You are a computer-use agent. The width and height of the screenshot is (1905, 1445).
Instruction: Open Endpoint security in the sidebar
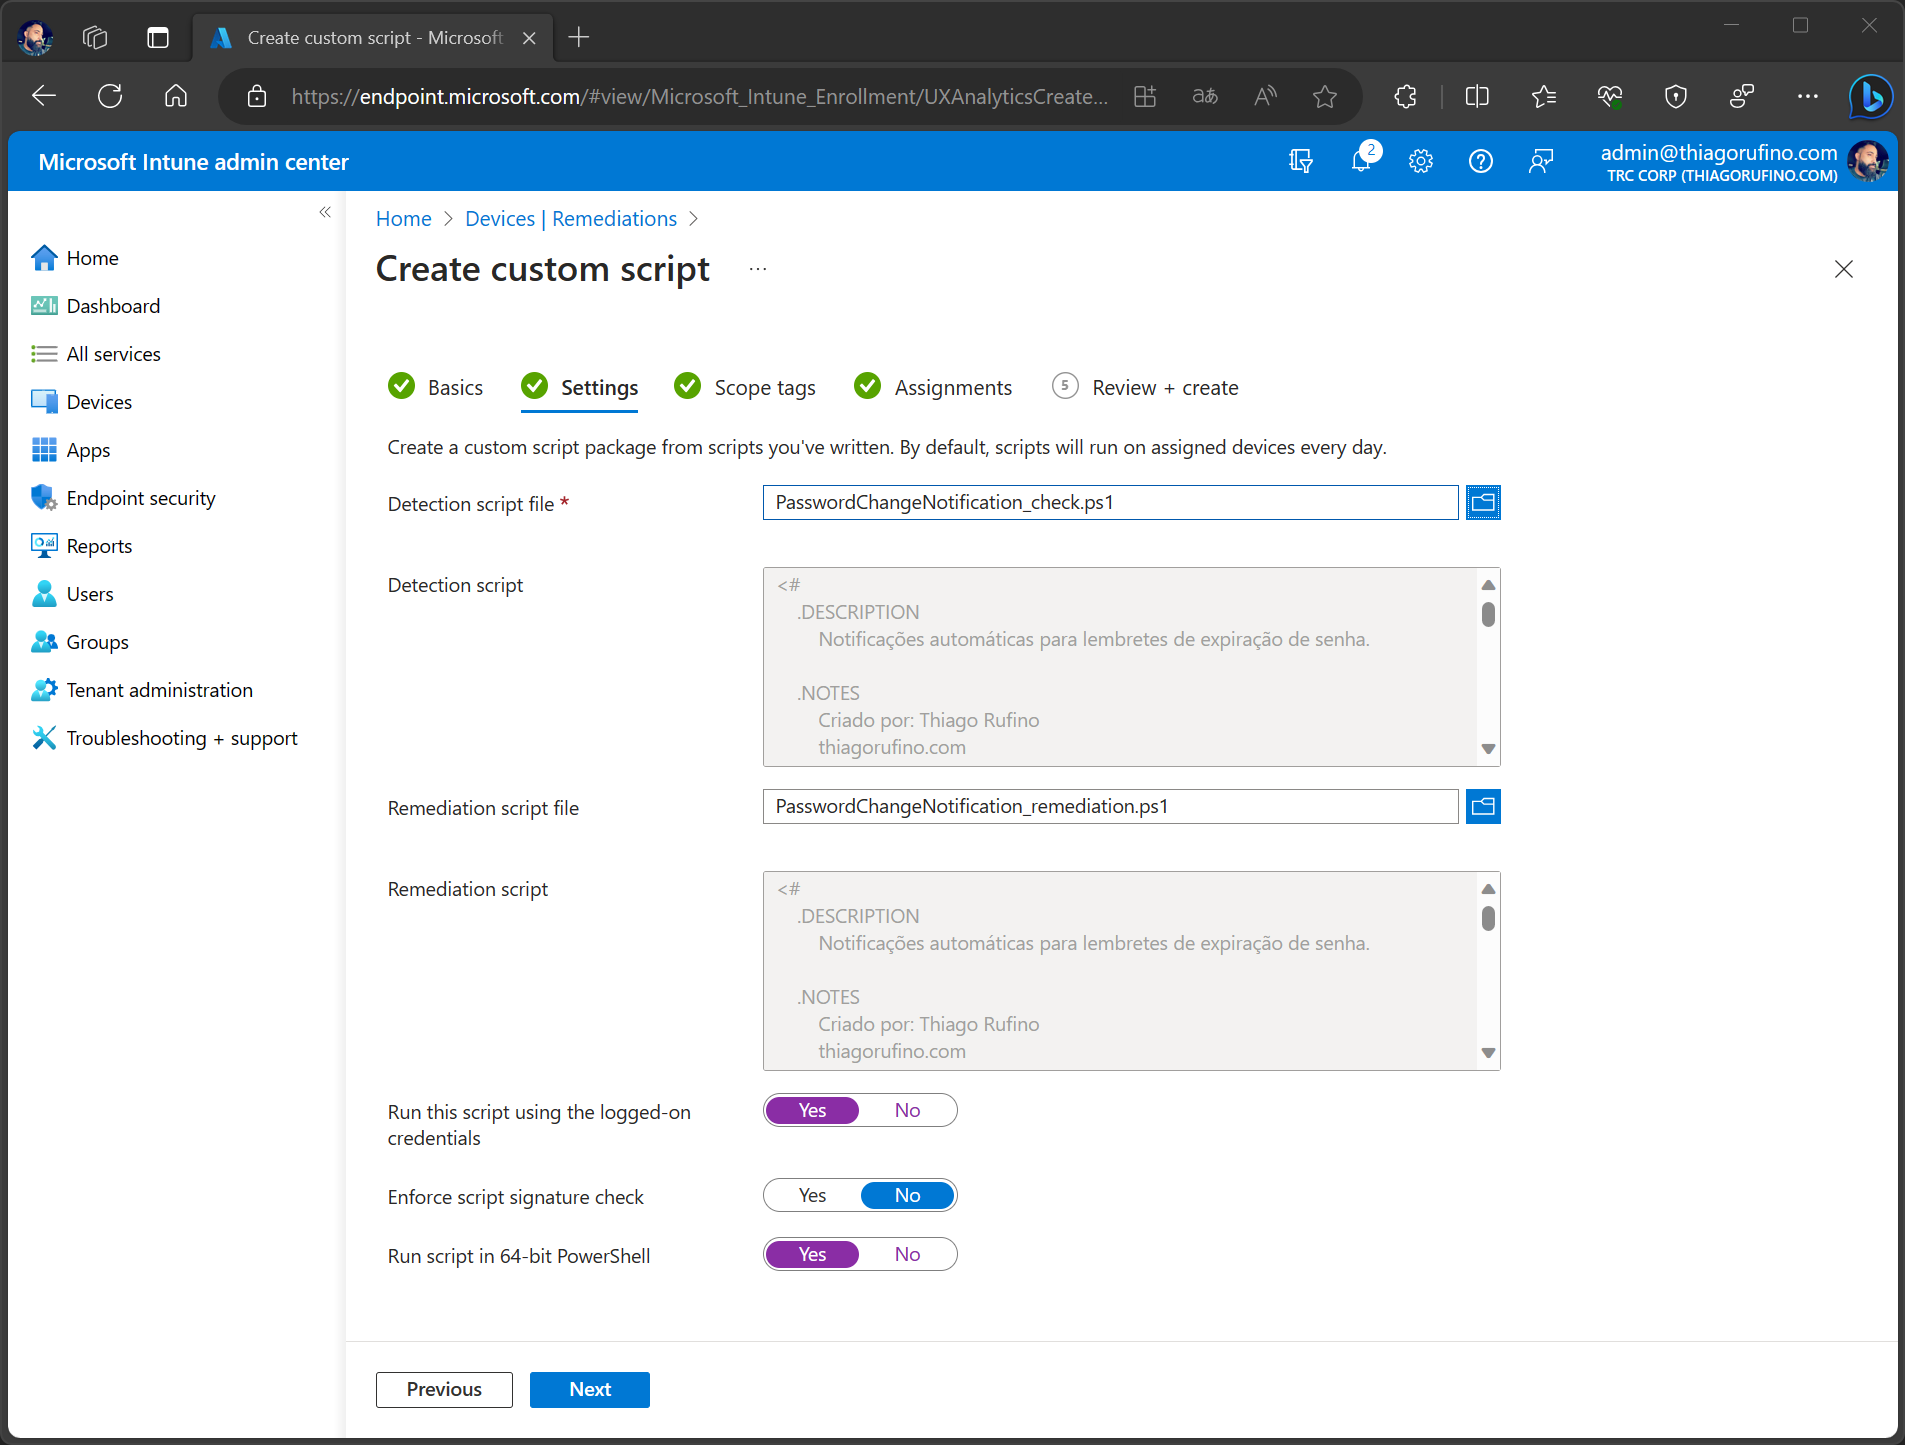[x=141, y=498]
